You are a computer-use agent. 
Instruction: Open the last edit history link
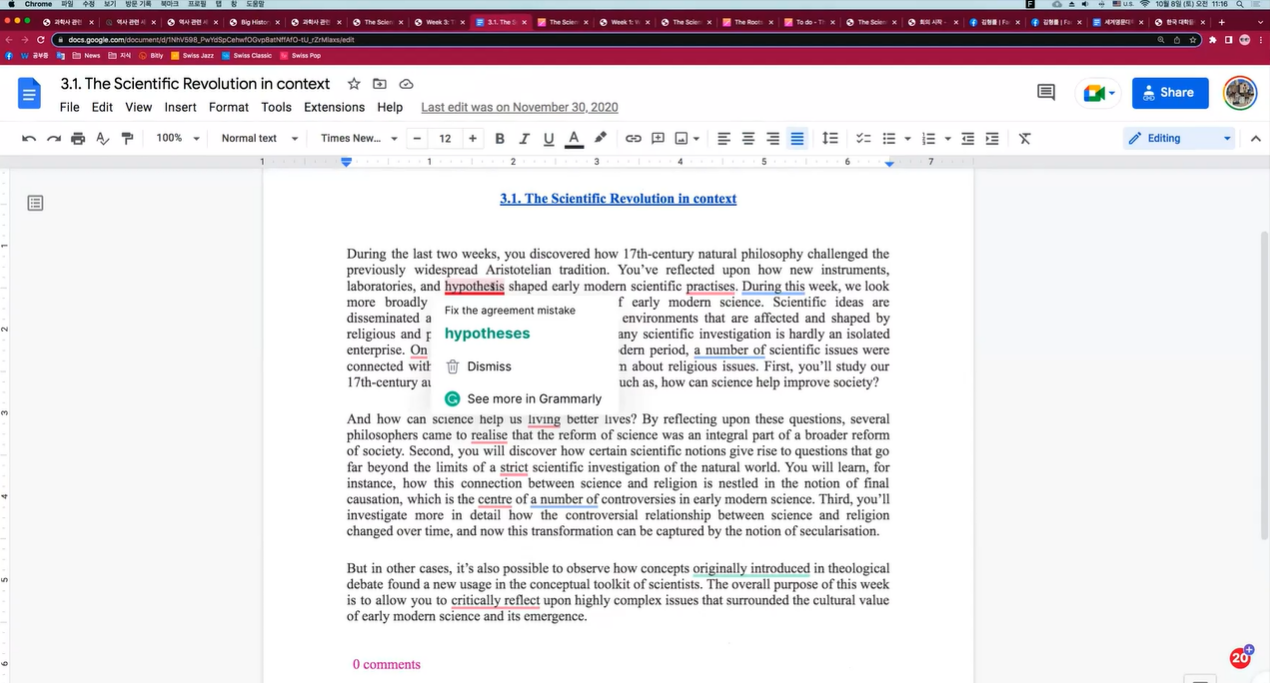[x=519, y=107]
